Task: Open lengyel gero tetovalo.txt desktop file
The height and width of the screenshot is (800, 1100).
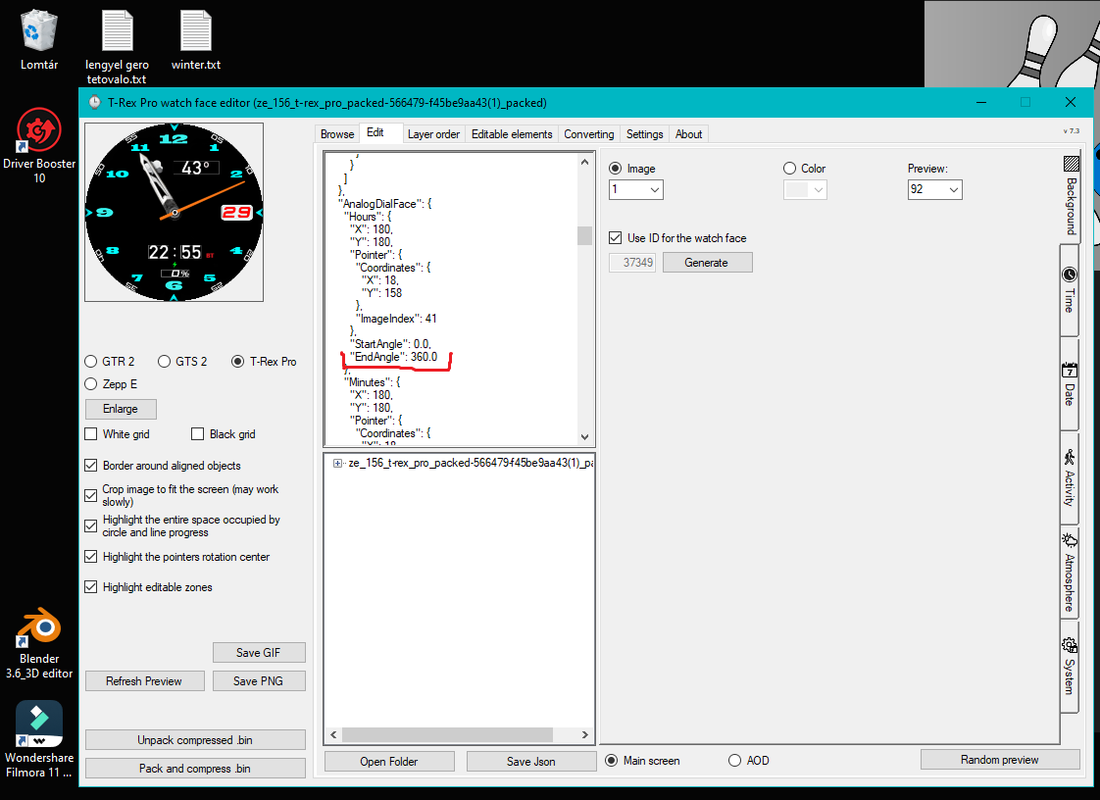Action: pos(117,47)
